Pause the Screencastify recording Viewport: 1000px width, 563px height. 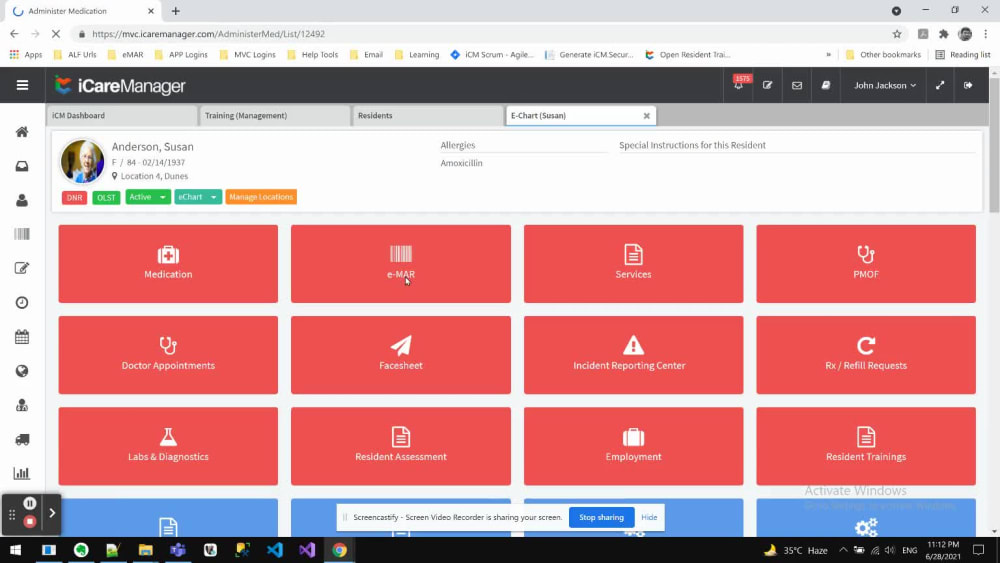pos(29,503)
